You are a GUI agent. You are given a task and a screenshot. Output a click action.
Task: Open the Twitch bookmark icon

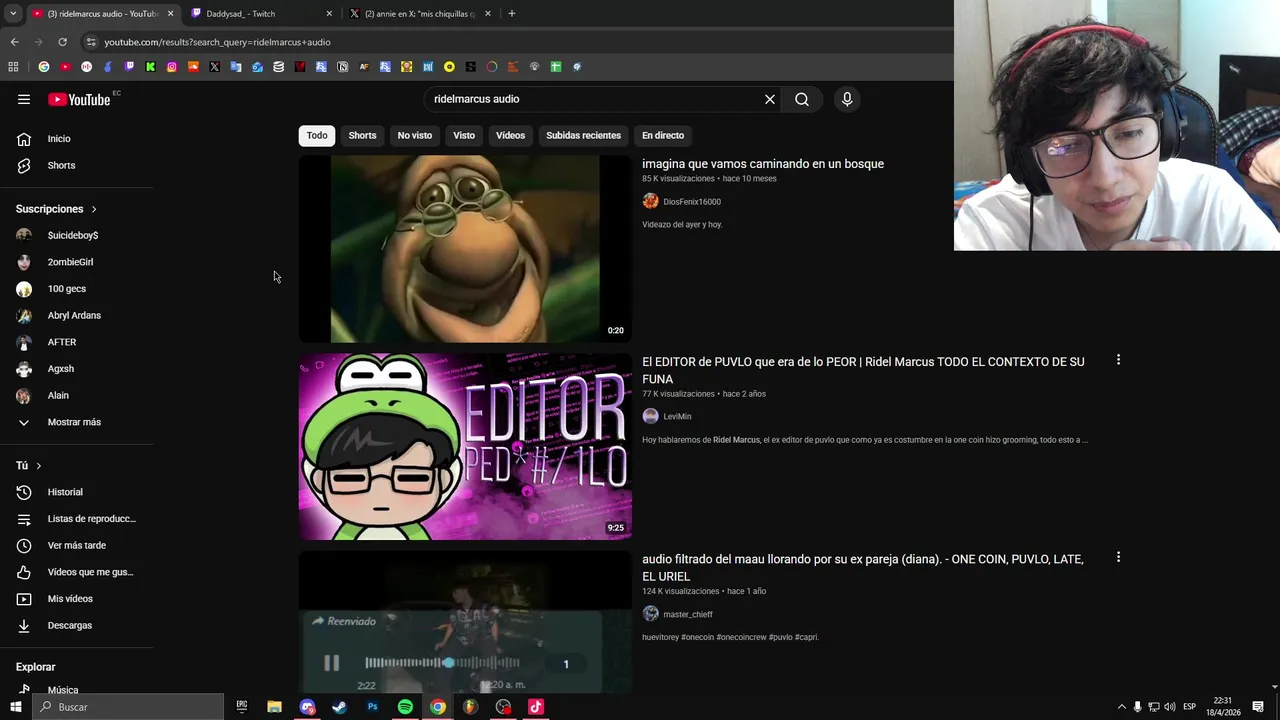[x=129, y=67]
